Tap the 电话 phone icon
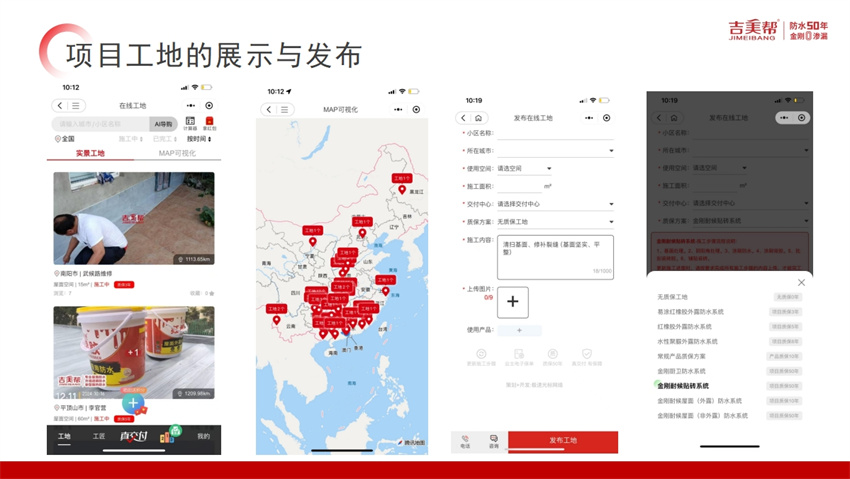The width and height of the screenshot is (850, 479). [x=466, y=441]
